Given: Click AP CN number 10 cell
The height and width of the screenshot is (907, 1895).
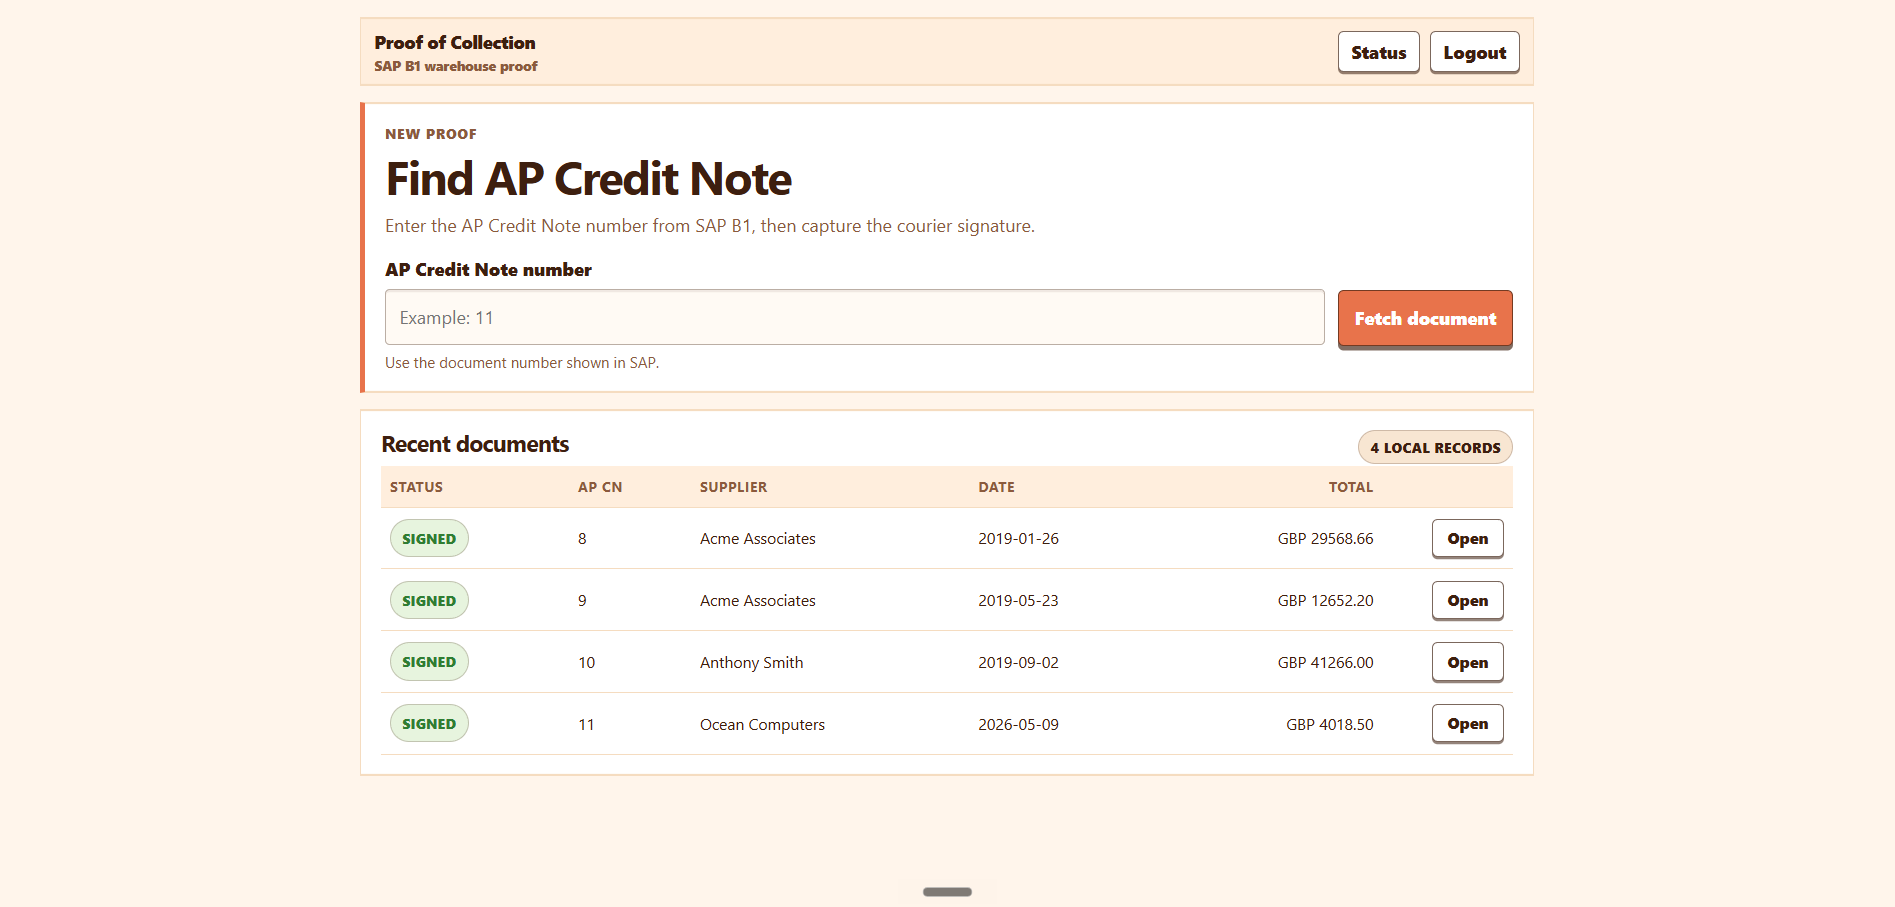Looking at the screenshot, I should pos(586,663).
